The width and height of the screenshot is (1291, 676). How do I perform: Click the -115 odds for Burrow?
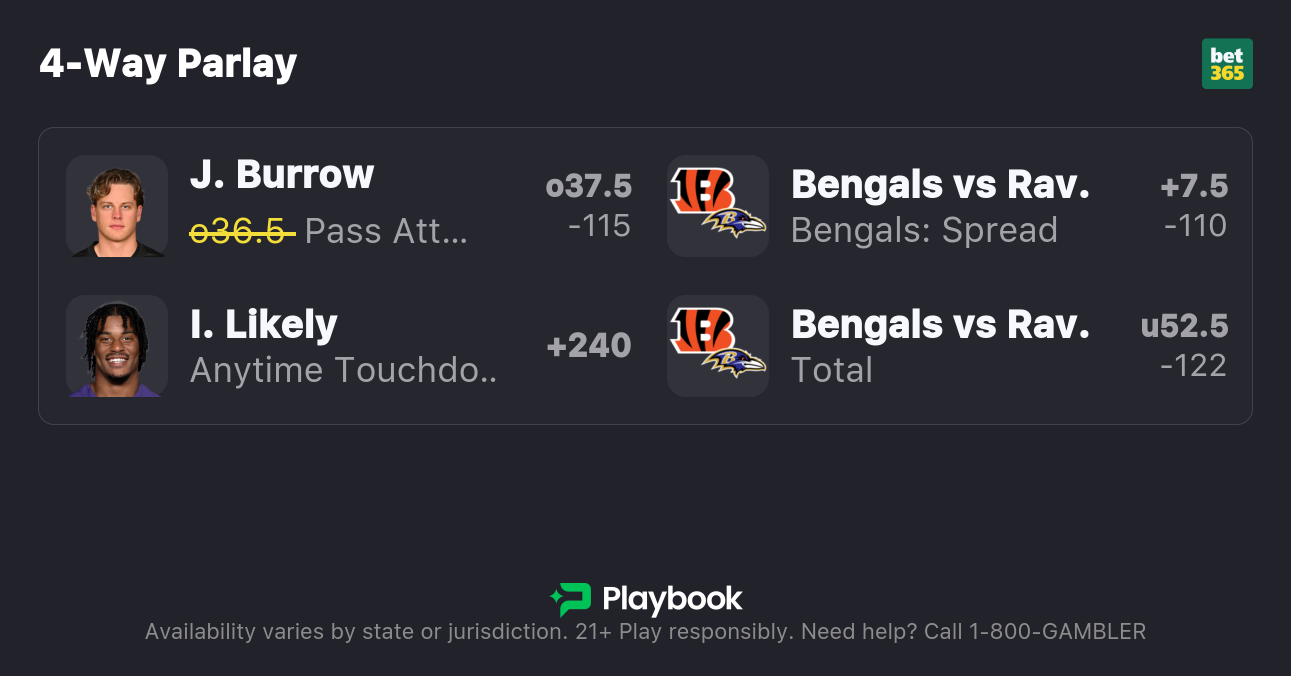(599, 226)
